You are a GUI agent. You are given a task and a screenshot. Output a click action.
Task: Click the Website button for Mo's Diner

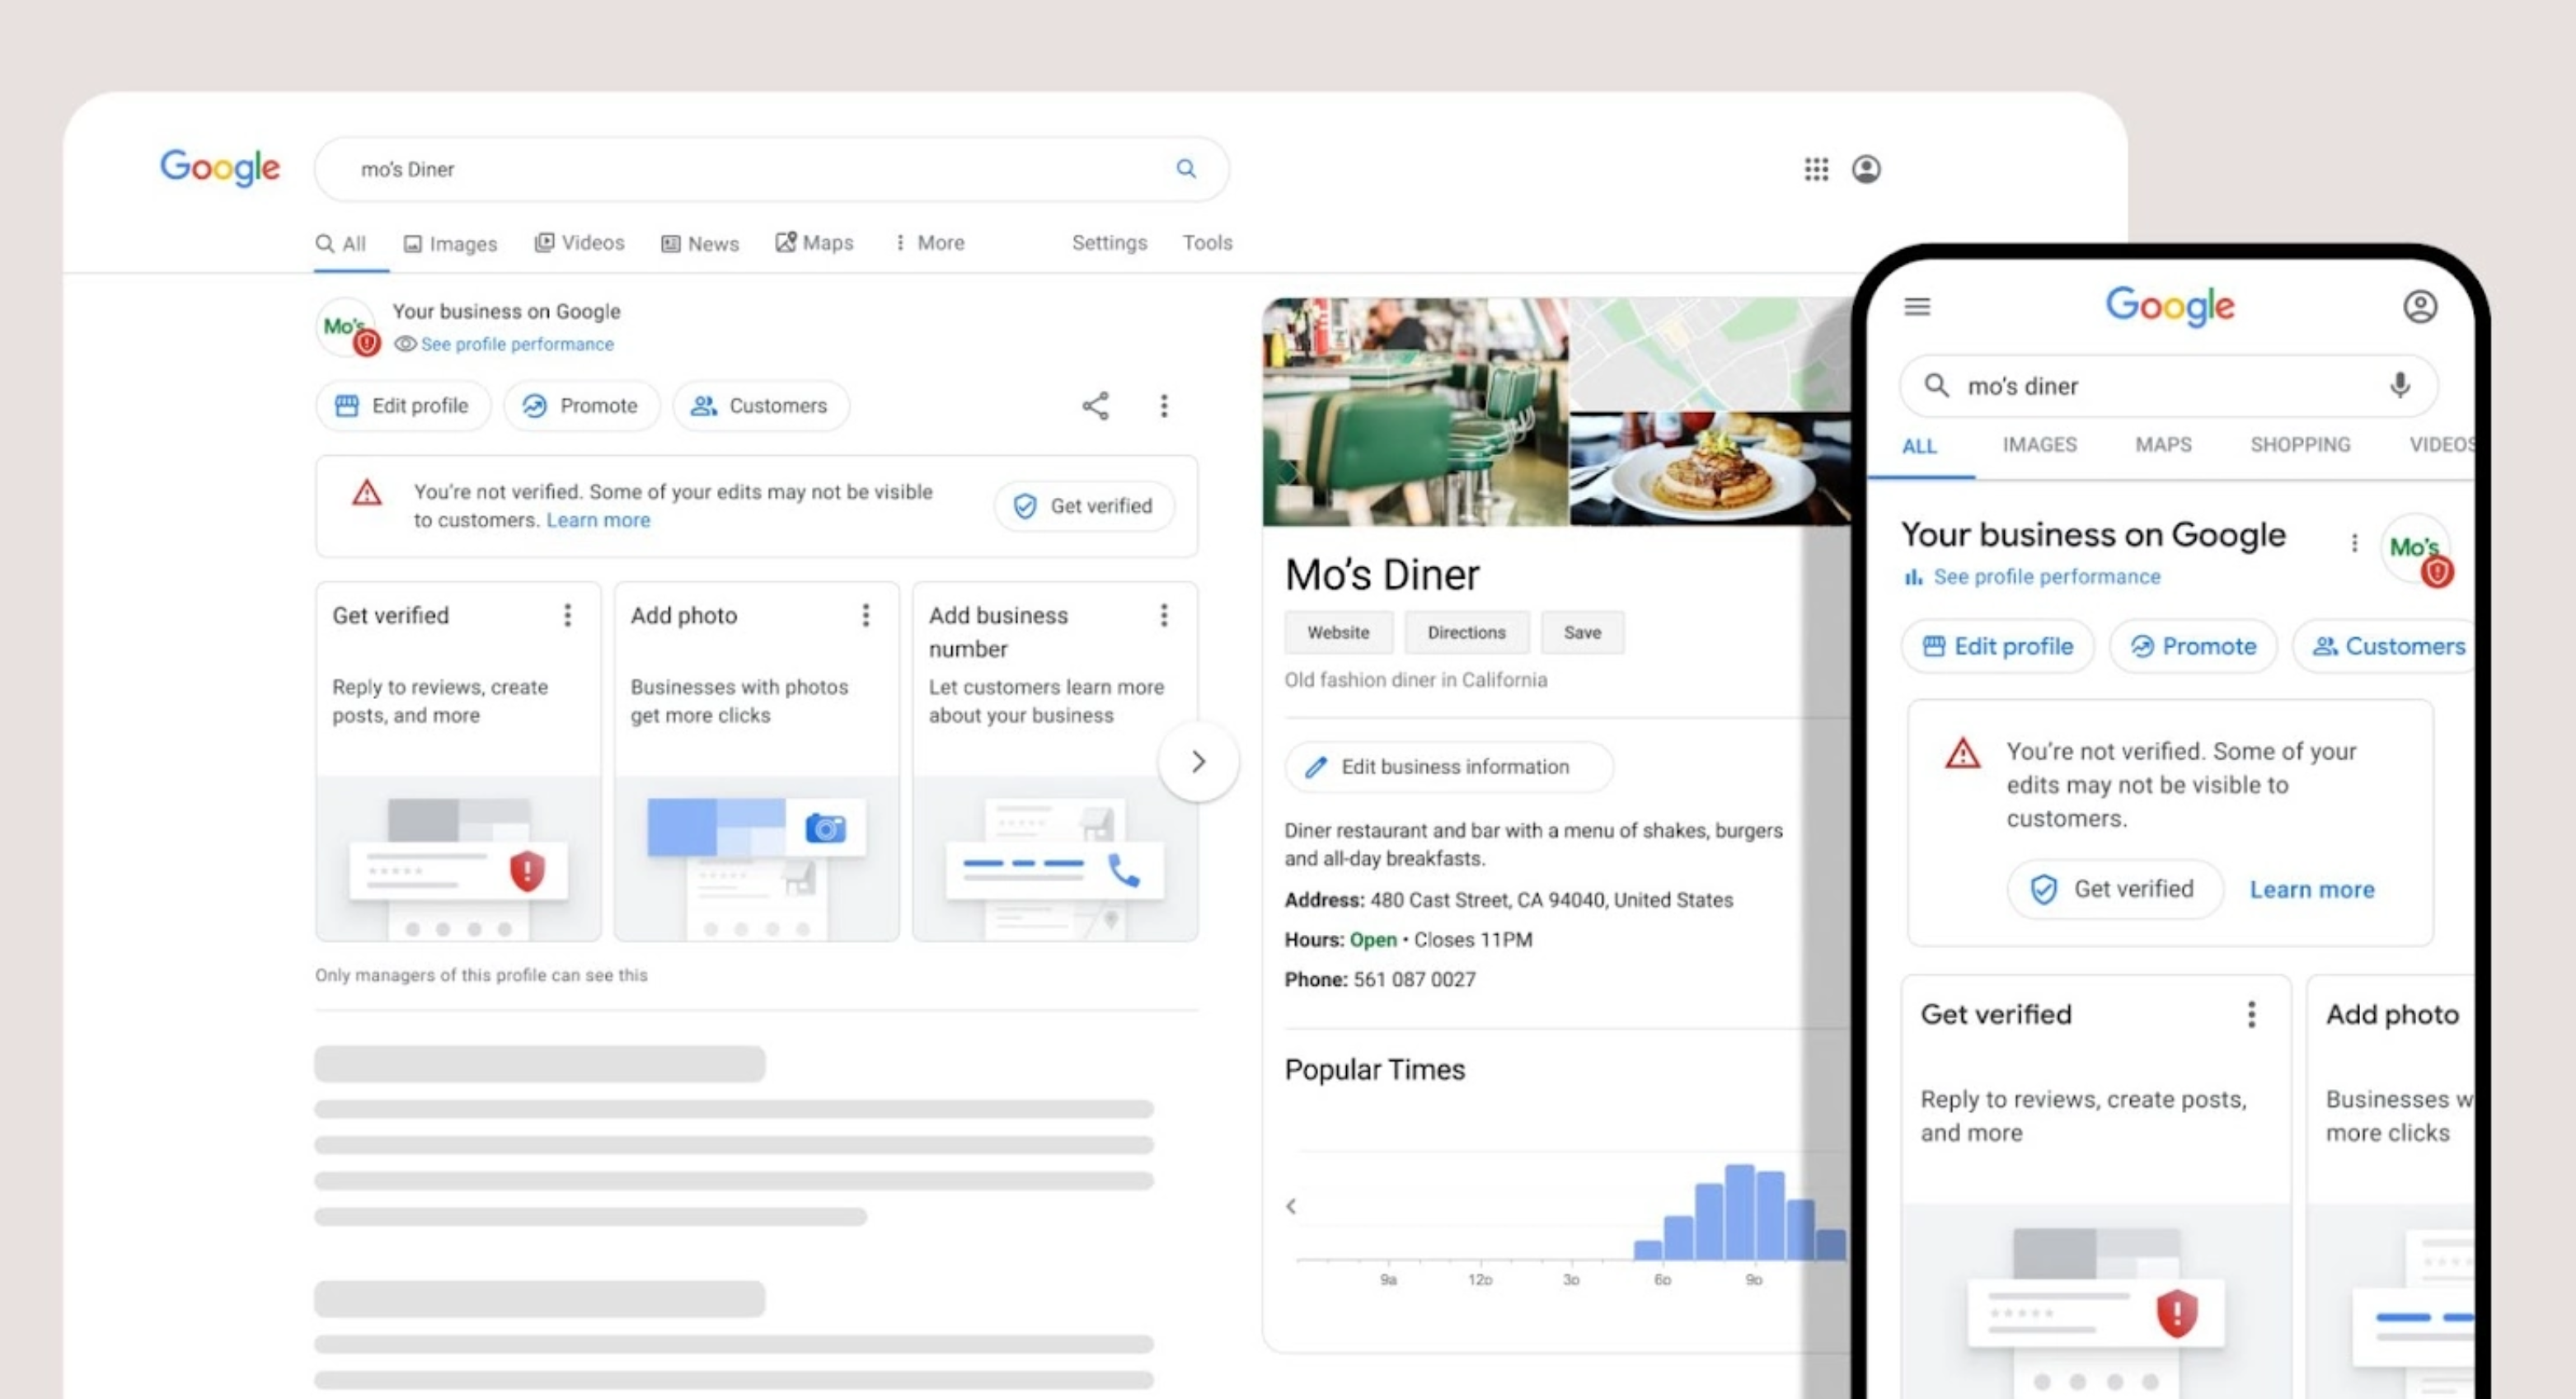[x=1338, y=632]
